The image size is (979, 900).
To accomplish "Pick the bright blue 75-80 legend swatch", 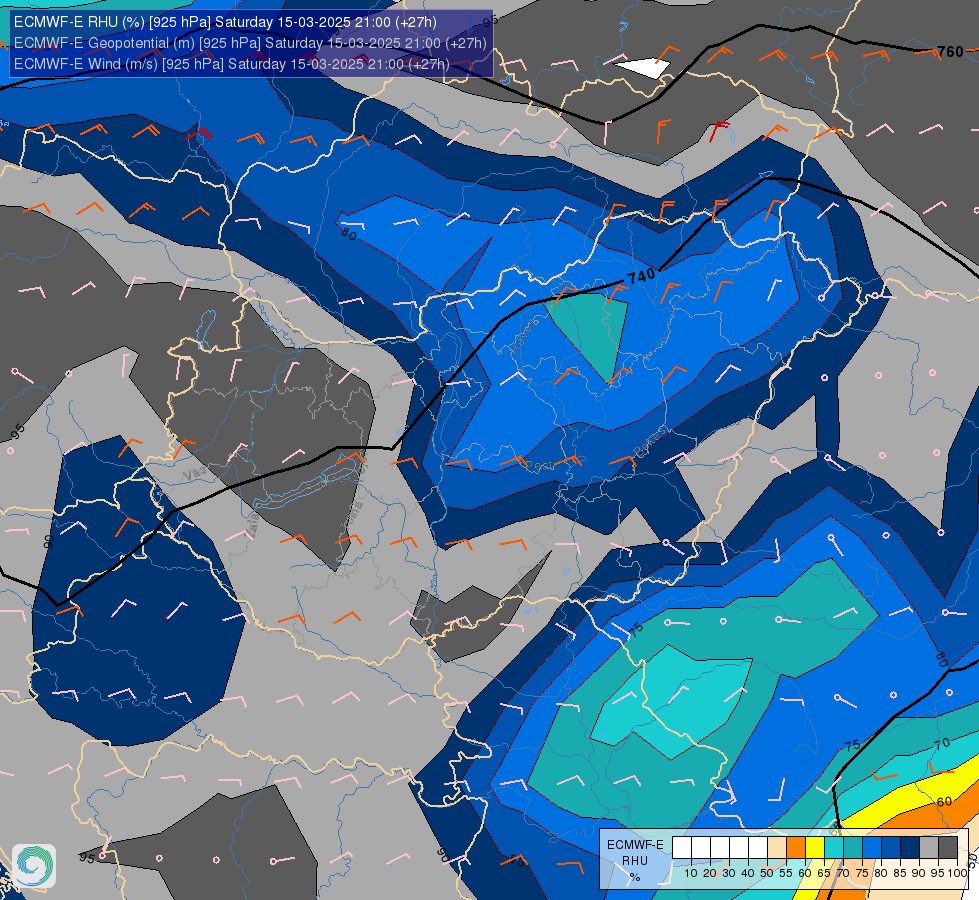I will click(x=872, y=847).
